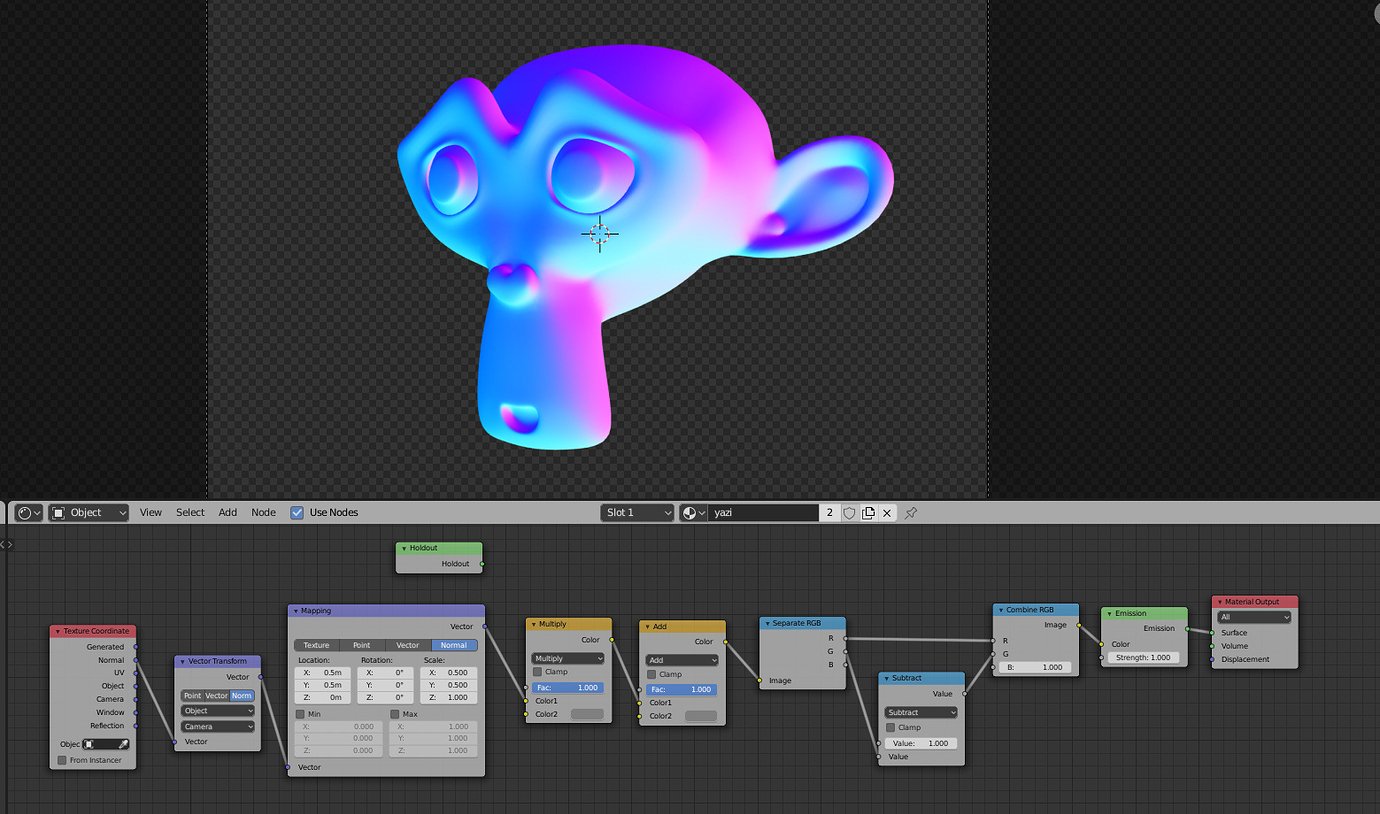The height and width of the screenshot is (814, 1380).
Task: Click the eyedropper in Texture Coordinate Object field
Action: [x=122, y=744]
